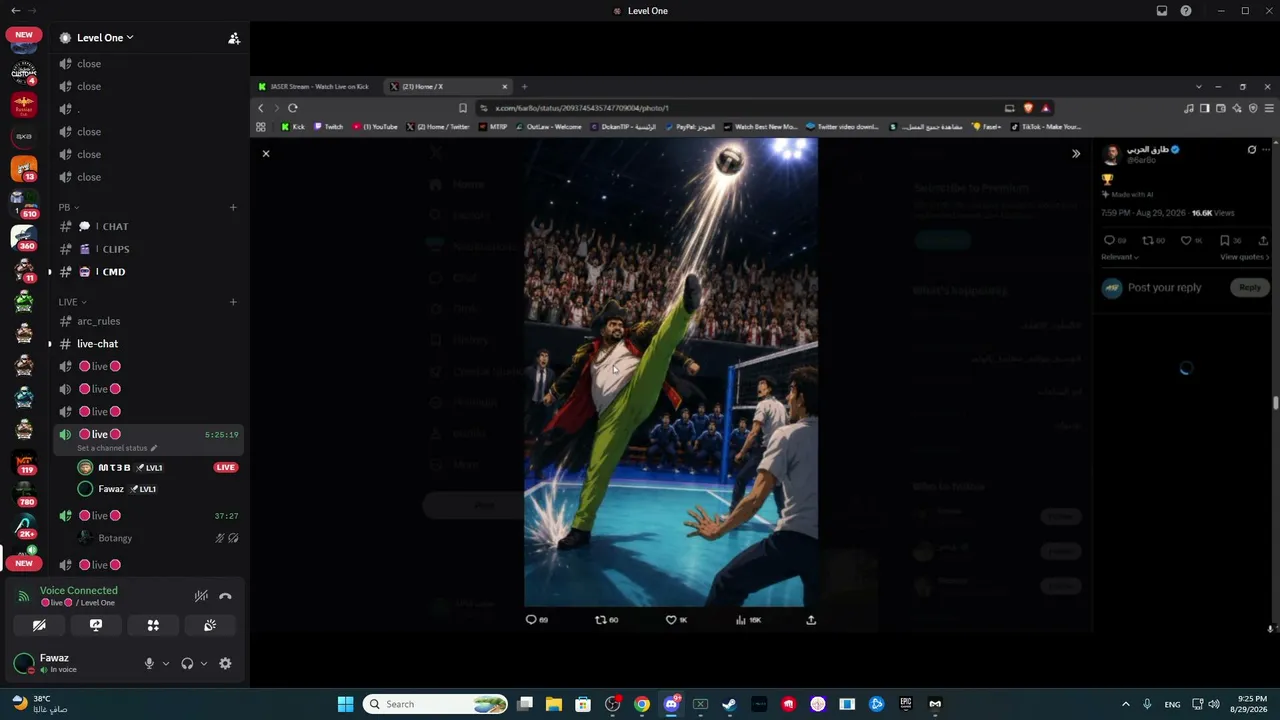
Task: Open the TikTok bookmark
Action: 1045,127
